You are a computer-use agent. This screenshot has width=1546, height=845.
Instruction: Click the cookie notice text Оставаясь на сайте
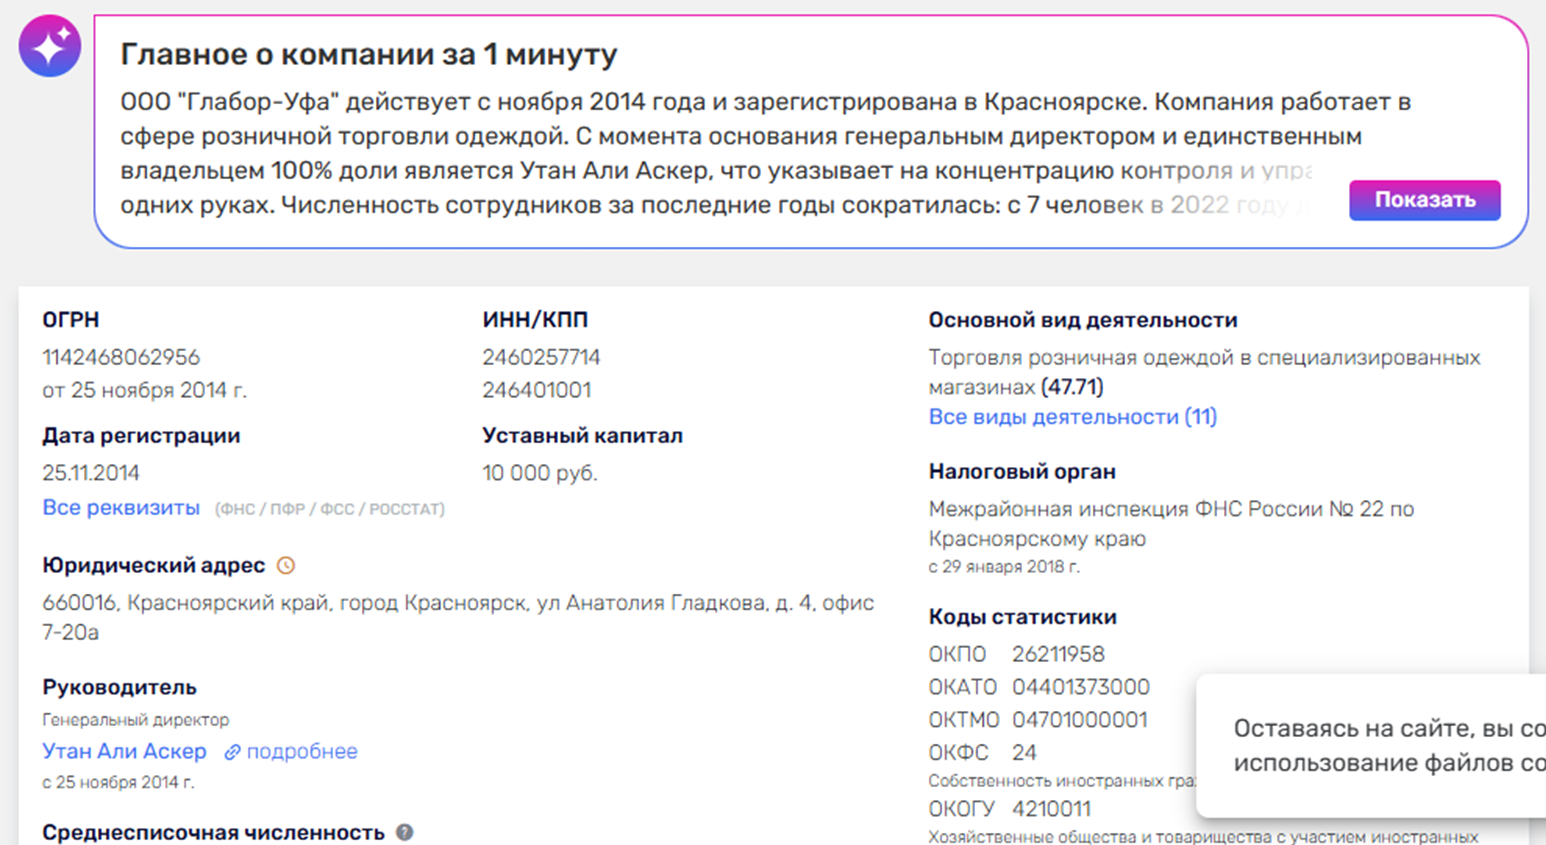[1389, 745]
